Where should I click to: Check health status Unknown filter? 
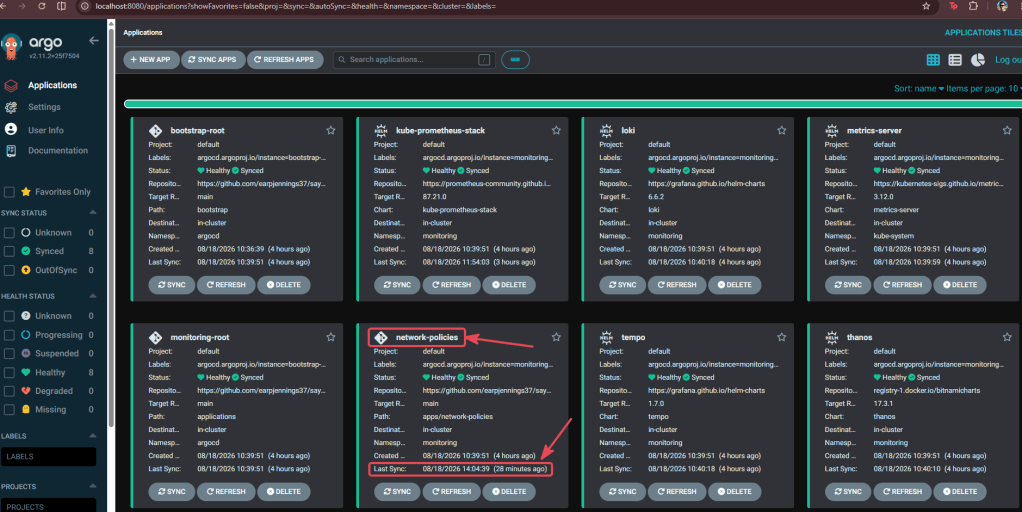(9, 316)
